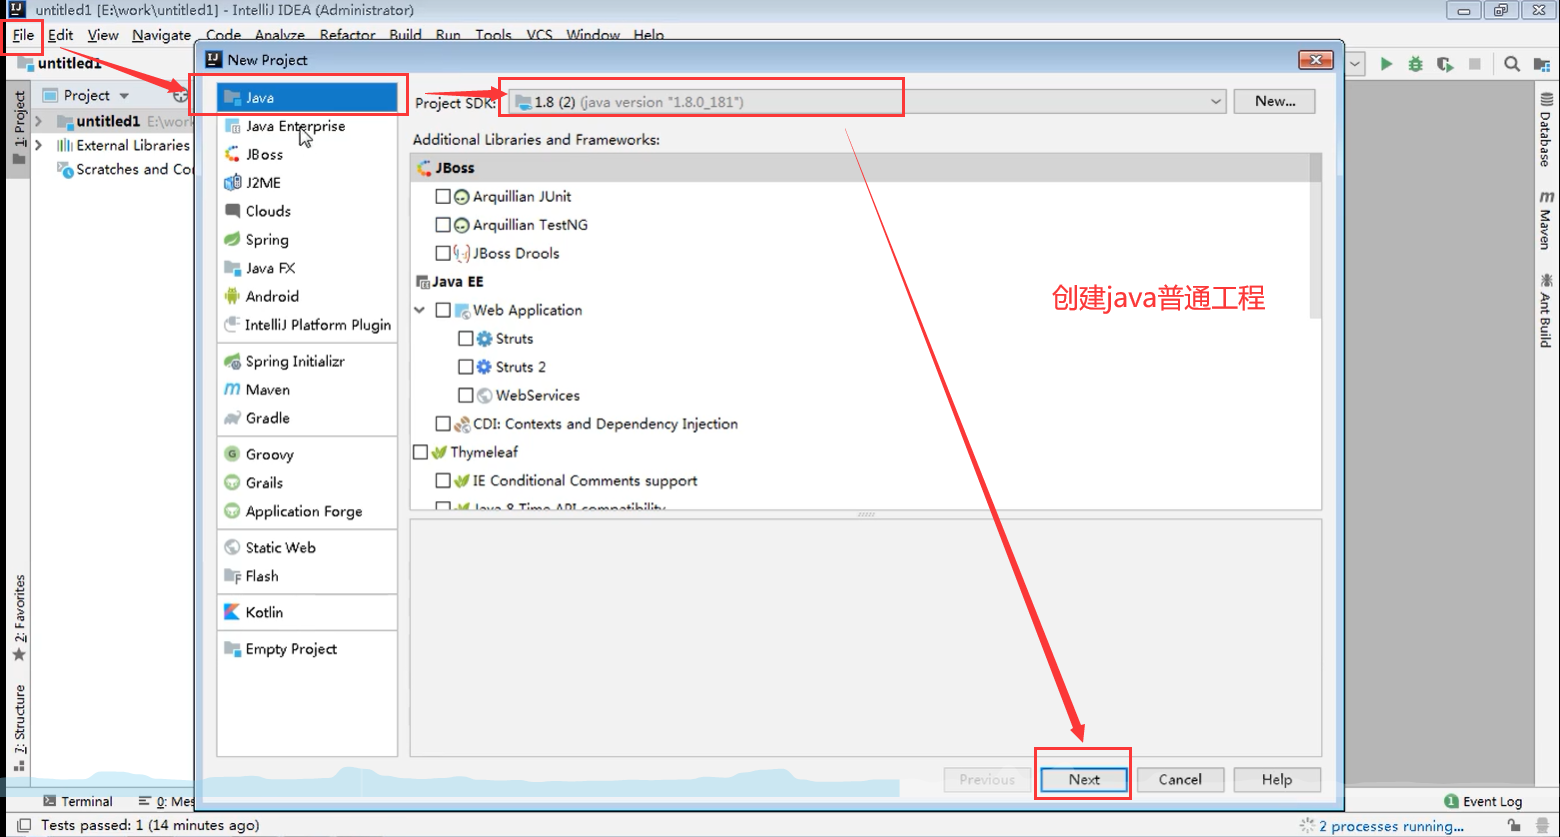Open Ant Build side tab
The width and height of the screenshot is (1560, 837).
coord(1546,311)
